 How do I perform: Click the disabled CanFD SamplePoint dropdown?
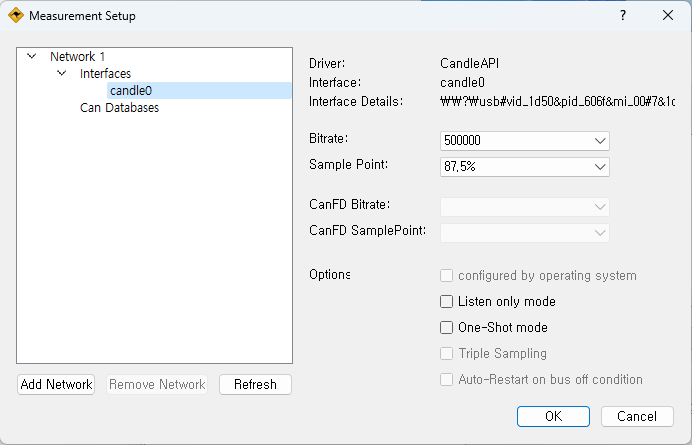click(524, 233)
